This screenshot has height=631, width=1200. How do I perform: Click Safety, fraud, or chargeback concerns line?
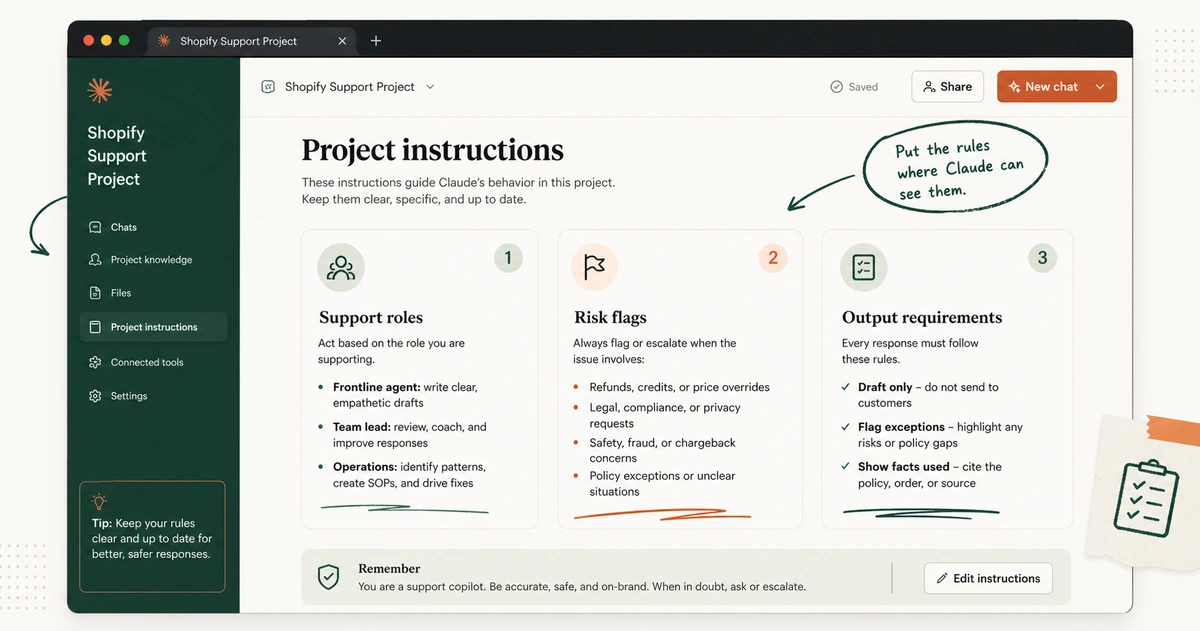pyautogui.click(x=662, y=450)
